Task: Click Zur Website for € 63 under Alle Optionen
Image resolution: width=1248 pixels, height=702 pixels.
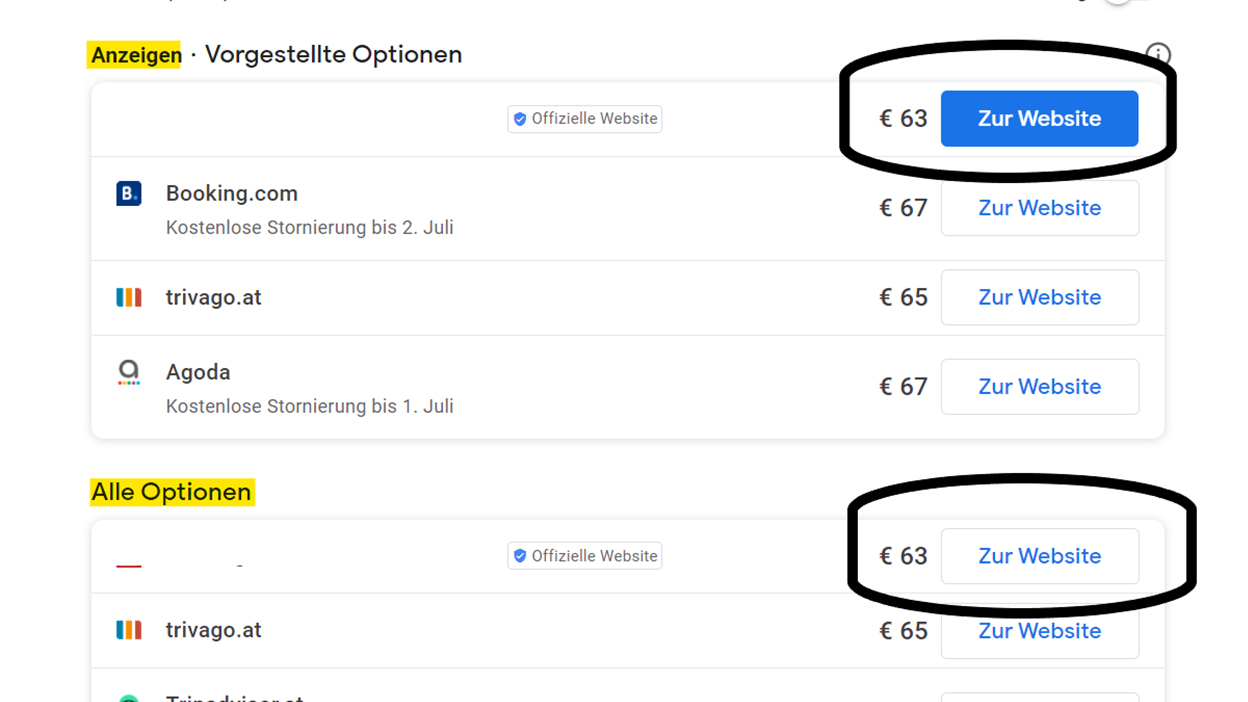Action: (1039, 556)
